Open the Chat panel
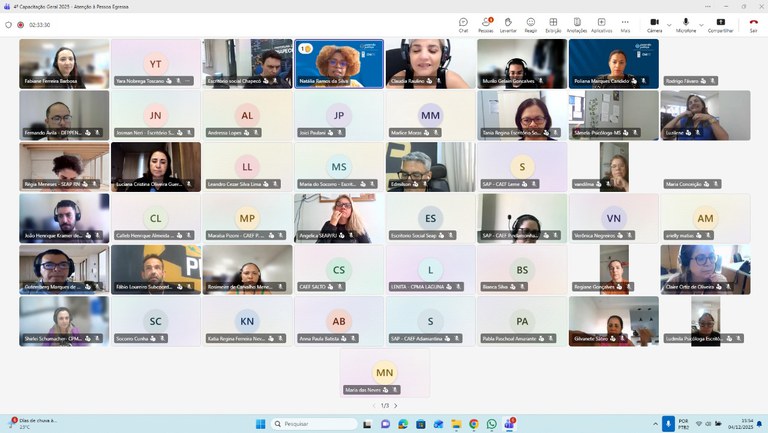Viewport: 768px width, 433px height. [463, 25]
